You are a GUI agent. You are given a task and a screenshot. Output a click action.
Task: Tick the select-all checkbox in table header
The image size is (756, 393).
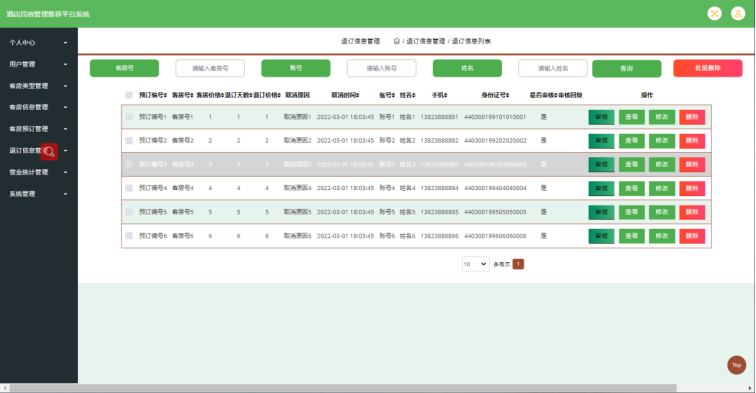(x=129, y=95)
